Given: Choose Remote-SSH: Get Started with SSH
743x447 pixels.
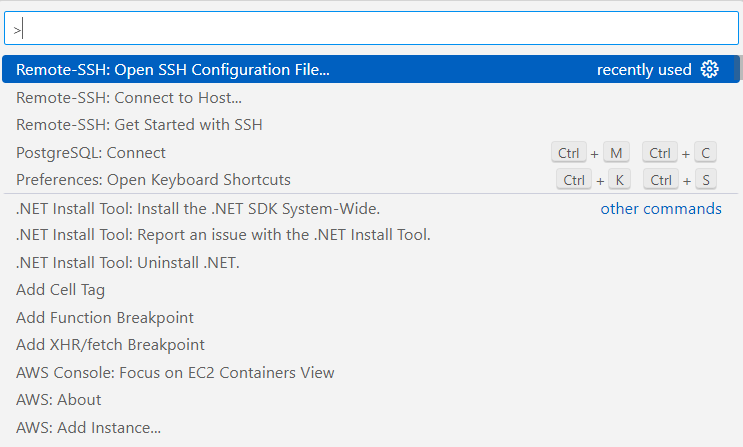Looking at the screenshot, I should click(x=371, y=125).
